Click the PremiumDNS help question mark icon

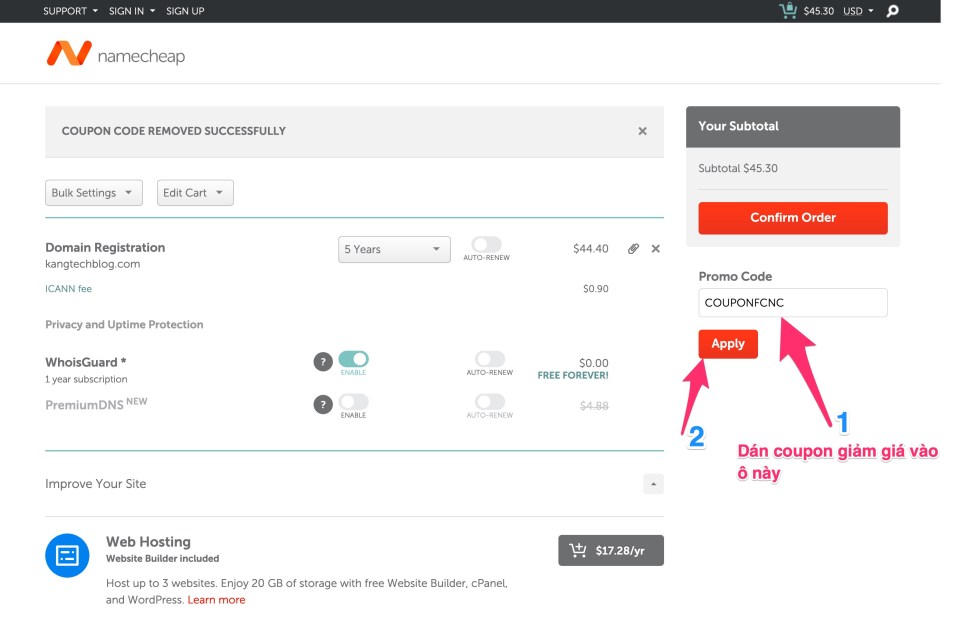(x=322, y=404)
